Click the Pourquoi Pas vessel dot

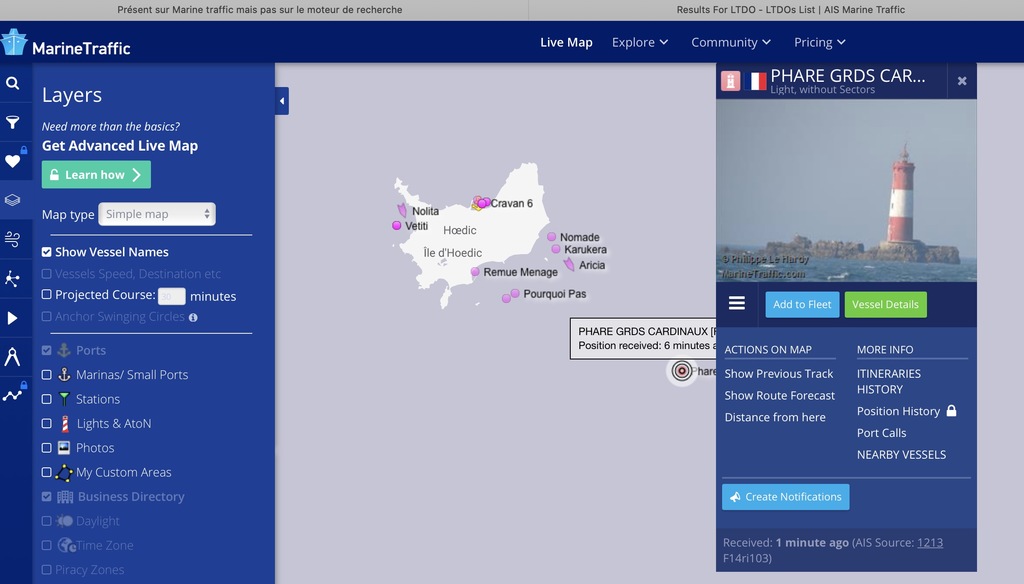[515, 294]
